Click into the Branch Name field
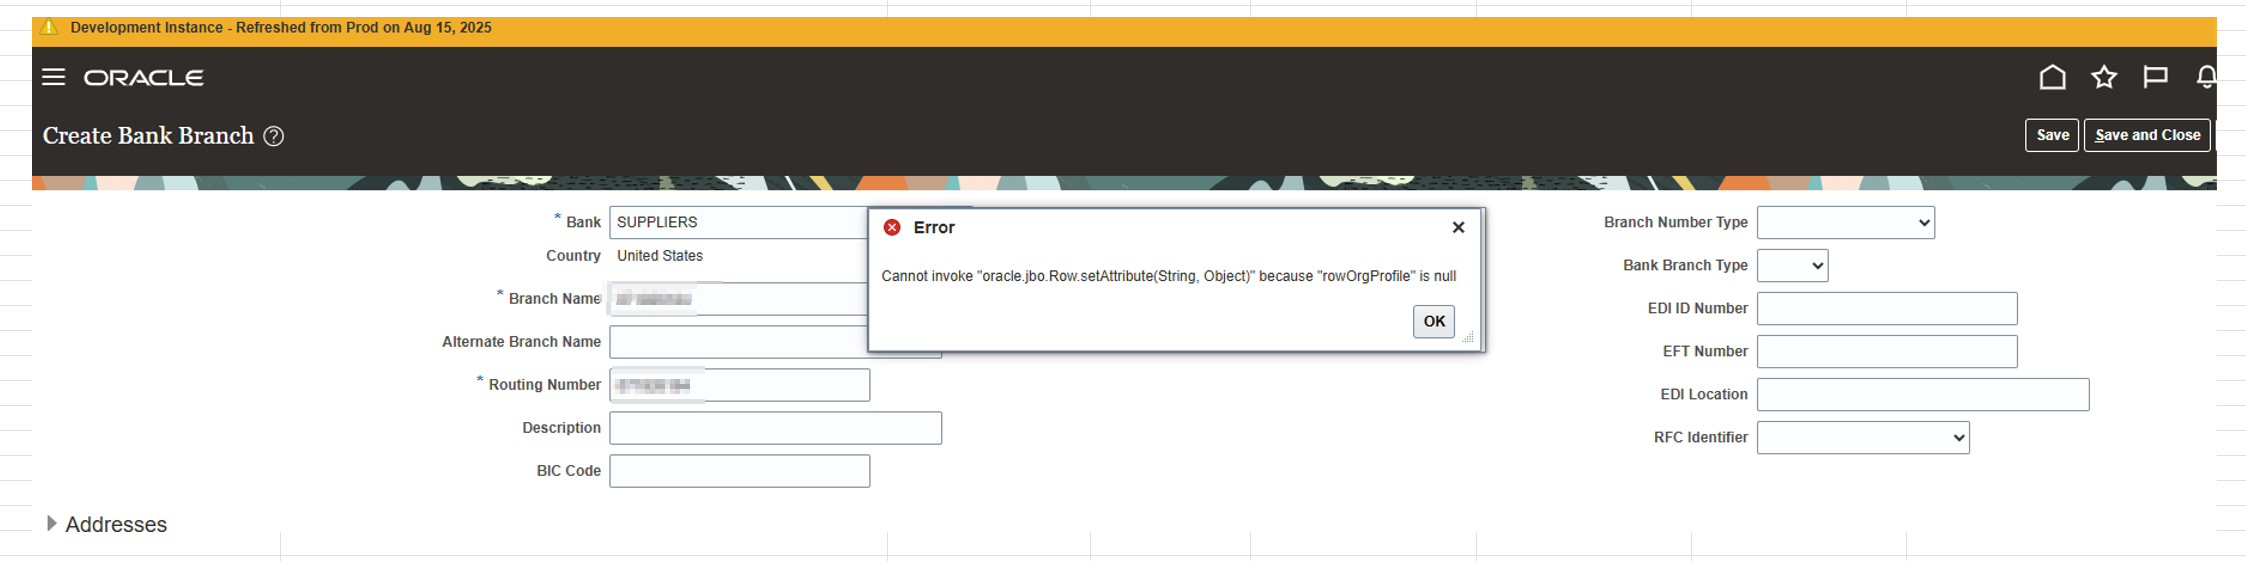The height and width of the screenshot is (561, 2246). coord(739,299)
